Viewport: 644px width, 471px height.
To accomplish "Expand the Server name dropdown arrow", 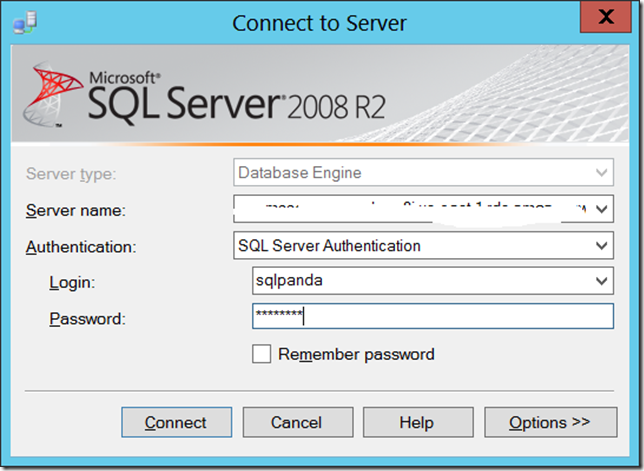I will [600, 209].
